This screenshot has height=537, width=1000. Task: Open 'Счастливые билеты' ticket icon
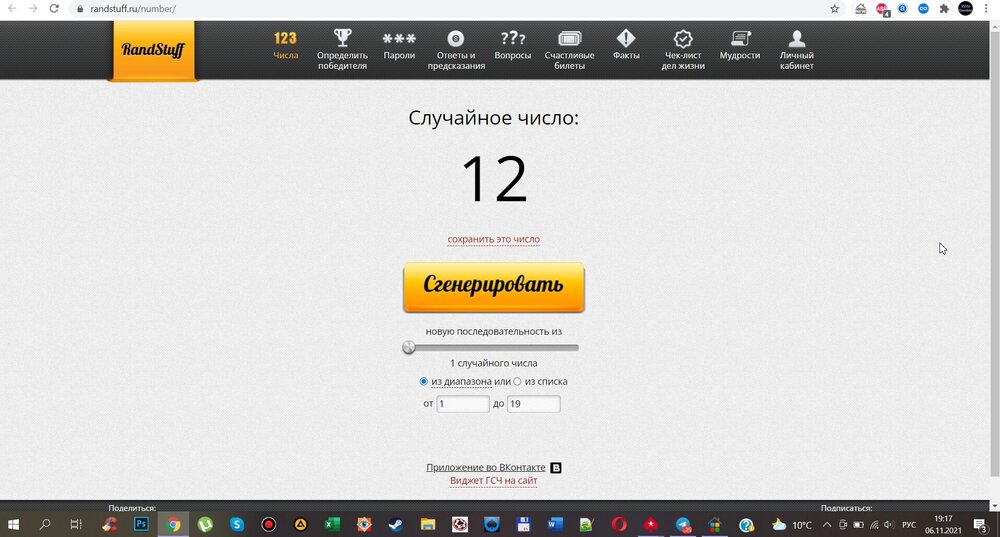(x=569, y=39)
